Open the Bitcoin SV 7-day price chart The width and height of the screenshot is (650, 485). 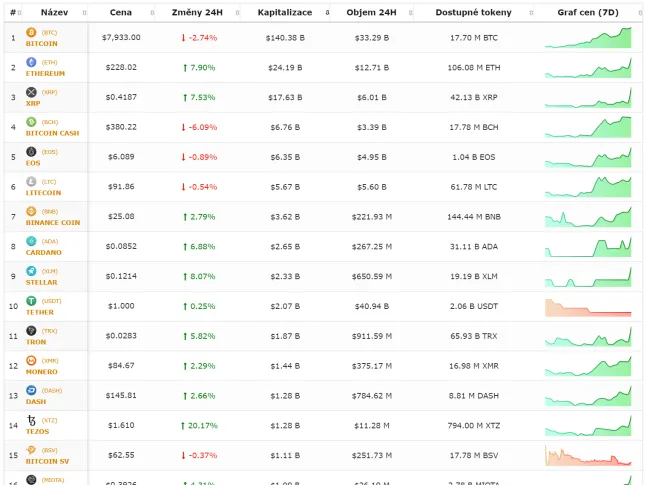click(588, 455)
